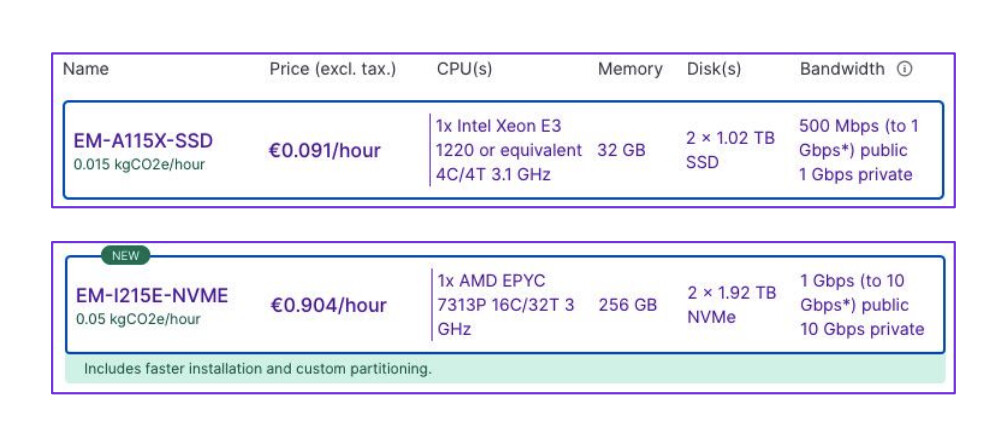Image resolution: width=994 pixels, height=438 pixels.
Task: Click the CPU(s) column header
Action: [x=464, y=69]
